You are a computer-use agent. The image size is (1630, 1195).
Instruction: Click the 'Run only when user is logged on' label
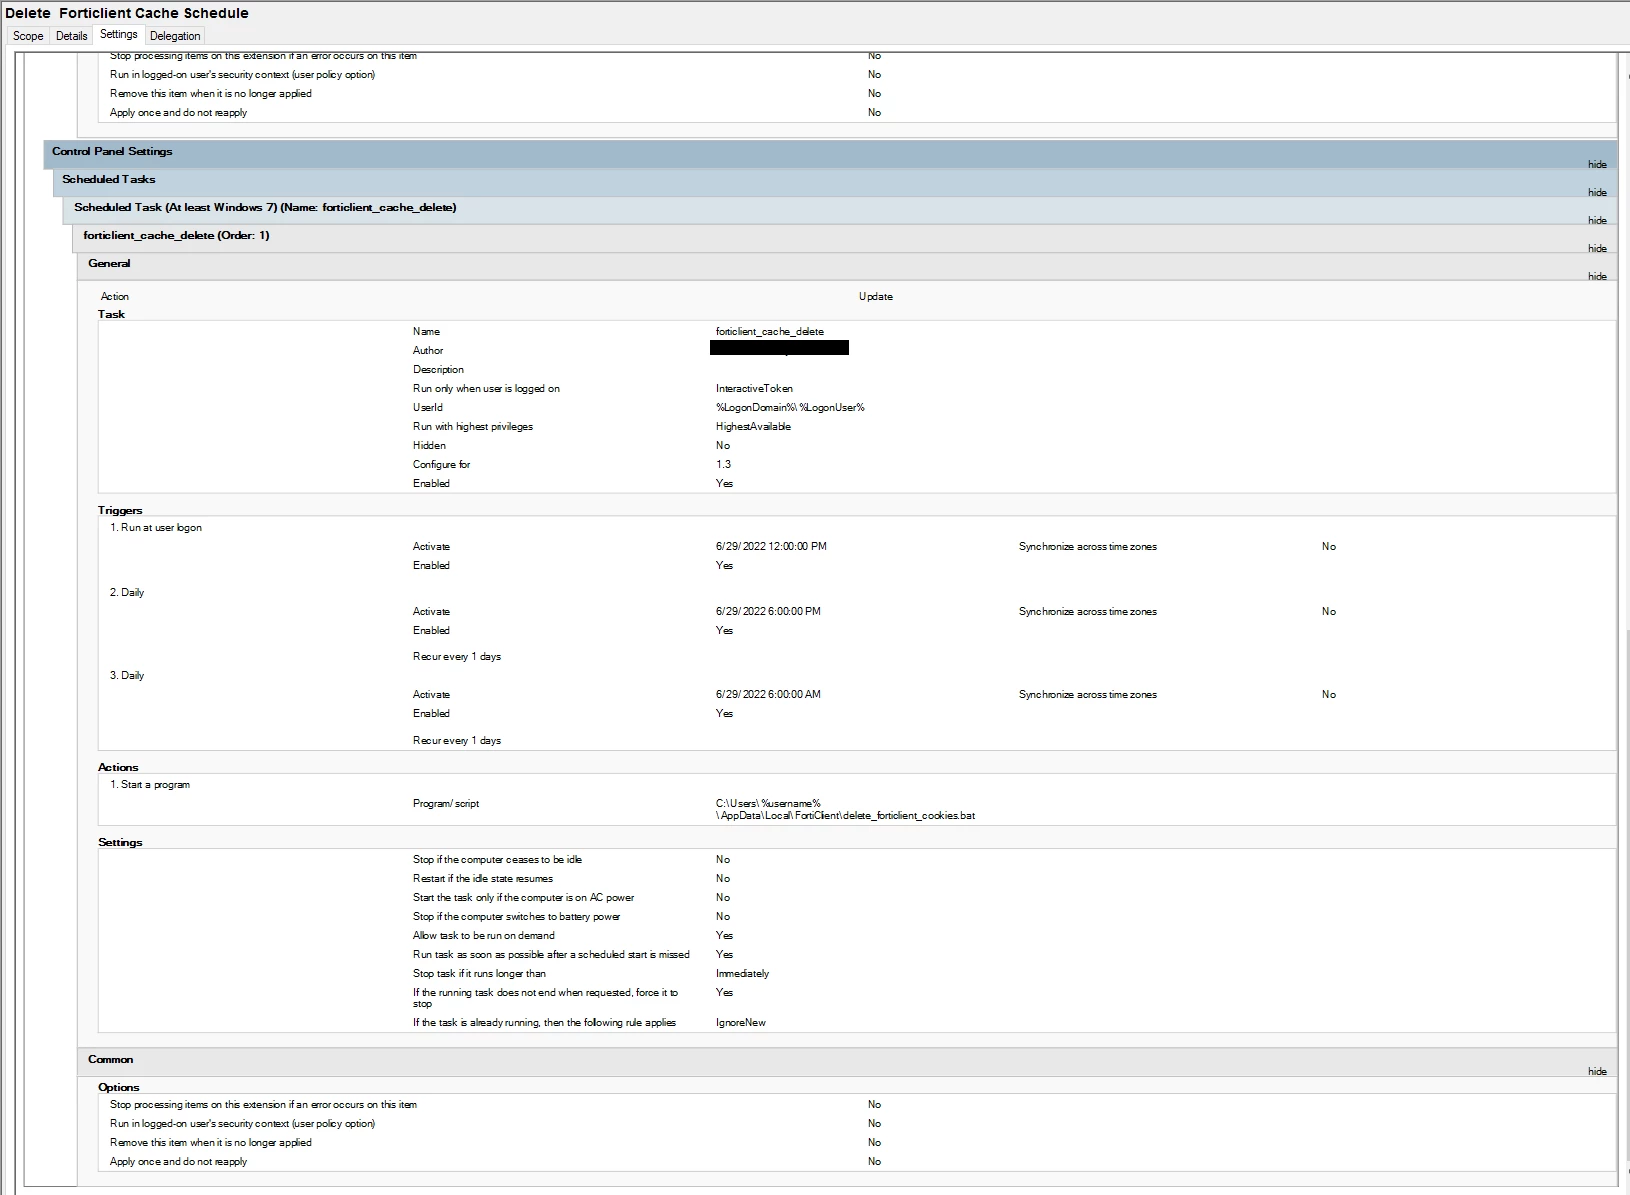[x=486, y=389]
